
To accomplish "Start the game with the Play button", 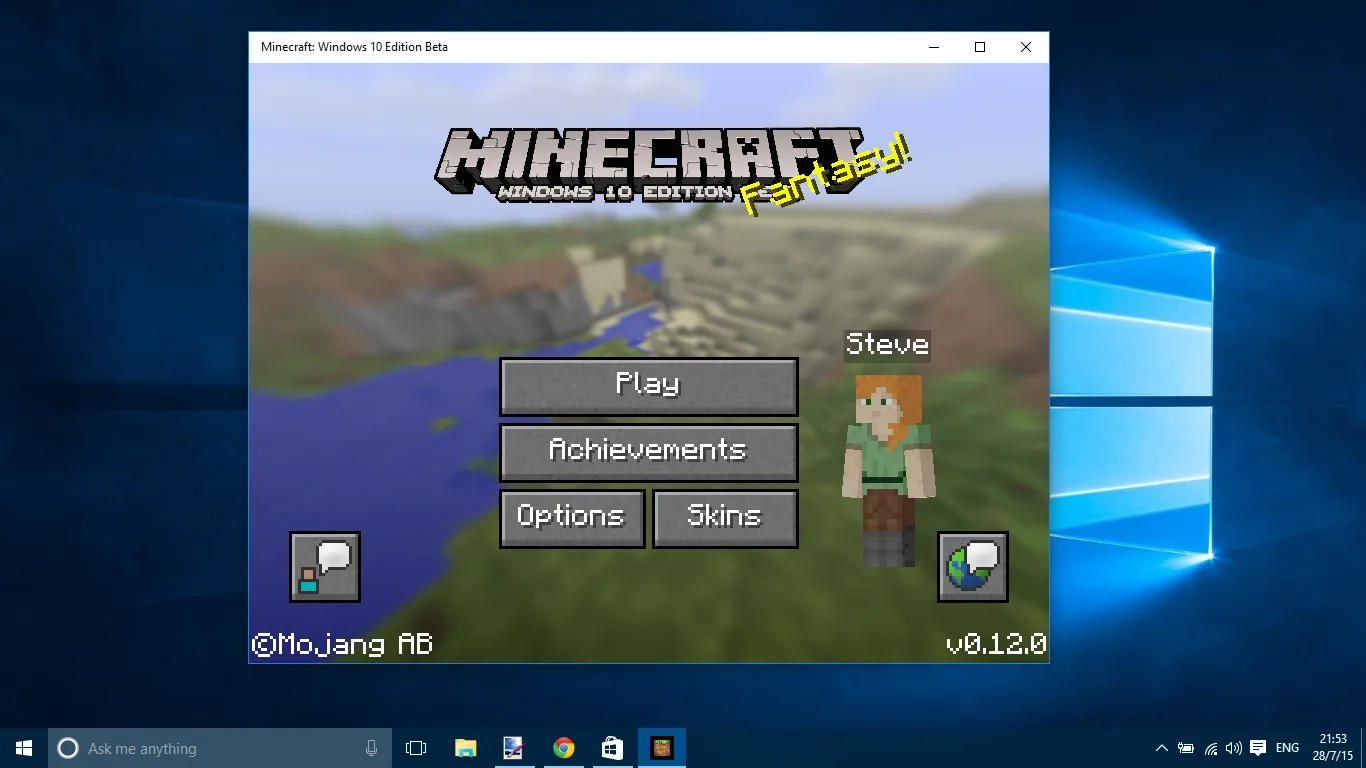I will coord(649,386).
